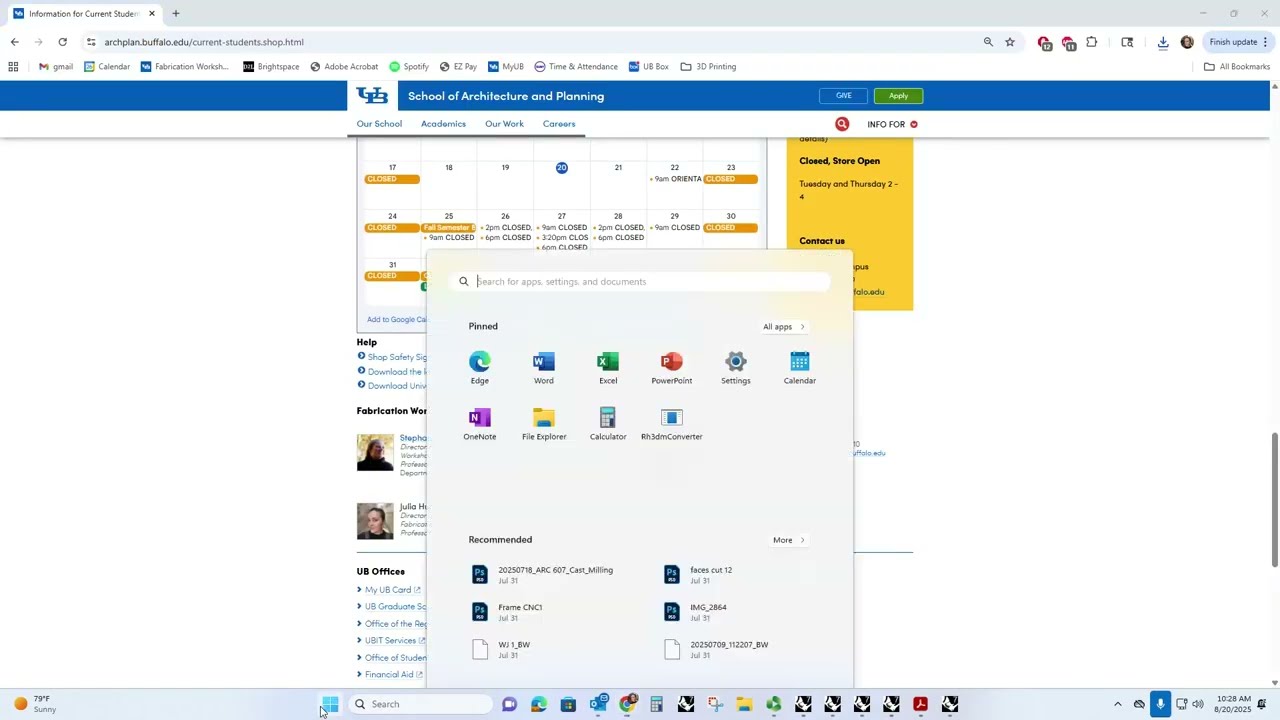
Task: Select the Information for Current Students tab
Action: (x=84, y=14)
